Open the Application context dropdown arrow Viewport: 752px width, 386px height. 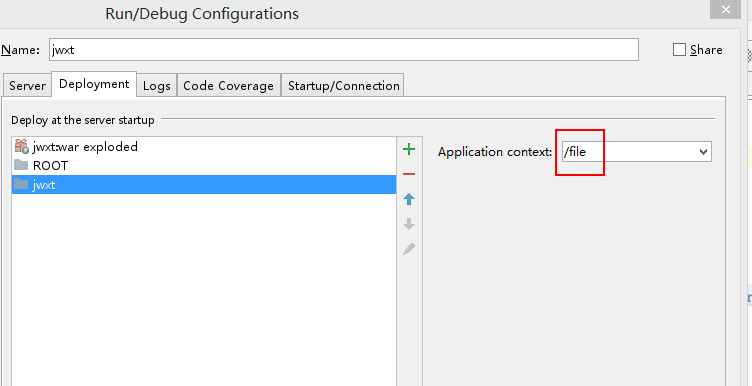(x=704, y=152)
